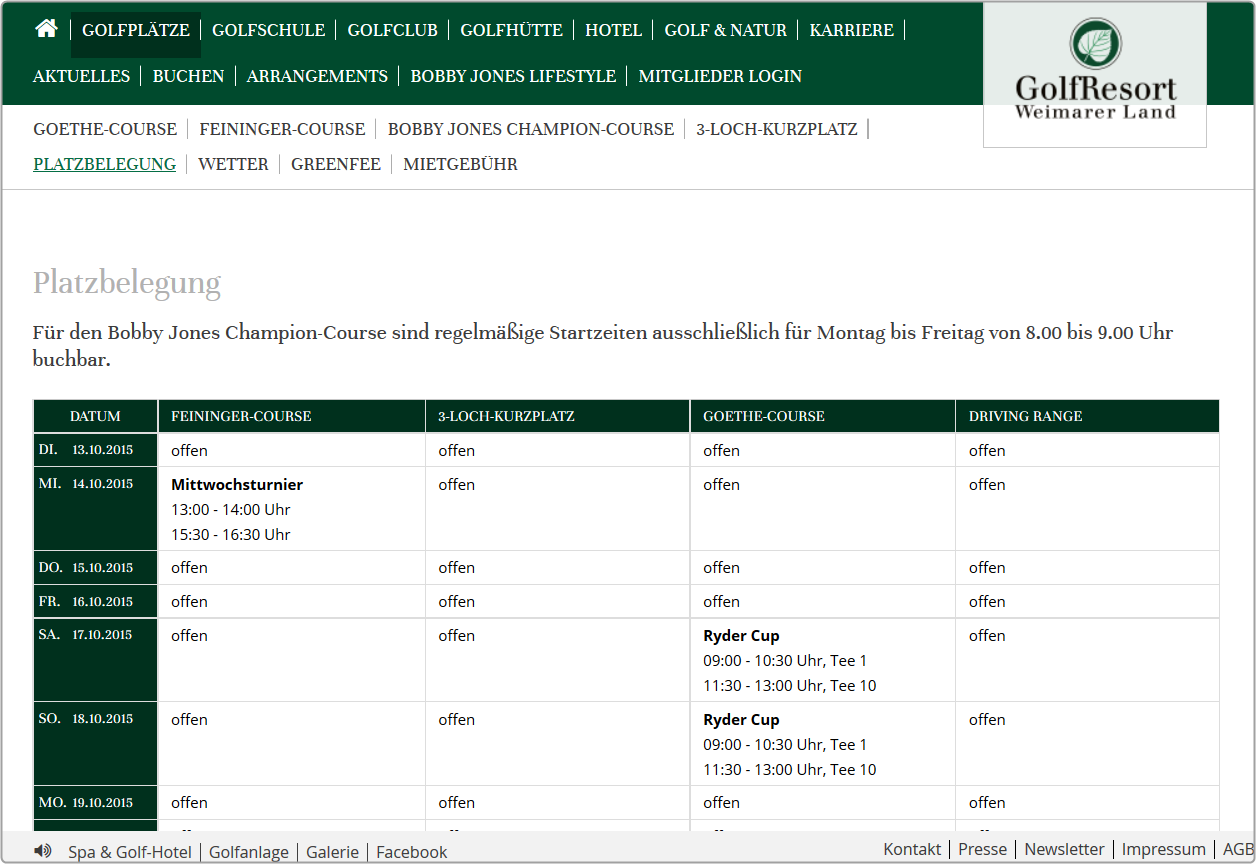Viewport: 1256px width, 864px height.
Task: Open Golf & Natur menu item
Action: (x=726, y=31)
